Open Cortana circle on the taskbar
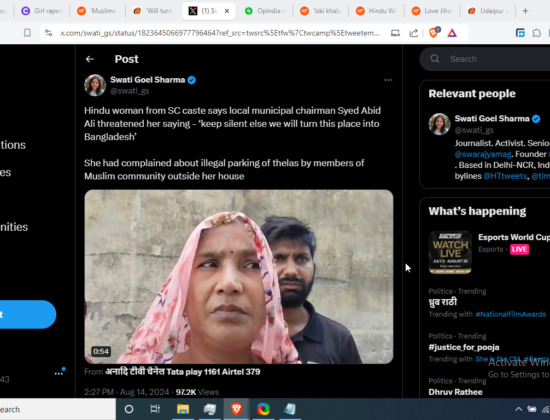This screenshot has height=420, width=550. [x=129, y=409]
